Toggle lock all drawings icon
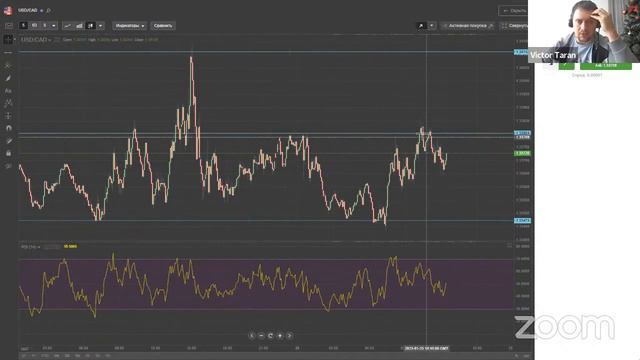The height and width of the screenshot is (360, 640). coord(8,153)
